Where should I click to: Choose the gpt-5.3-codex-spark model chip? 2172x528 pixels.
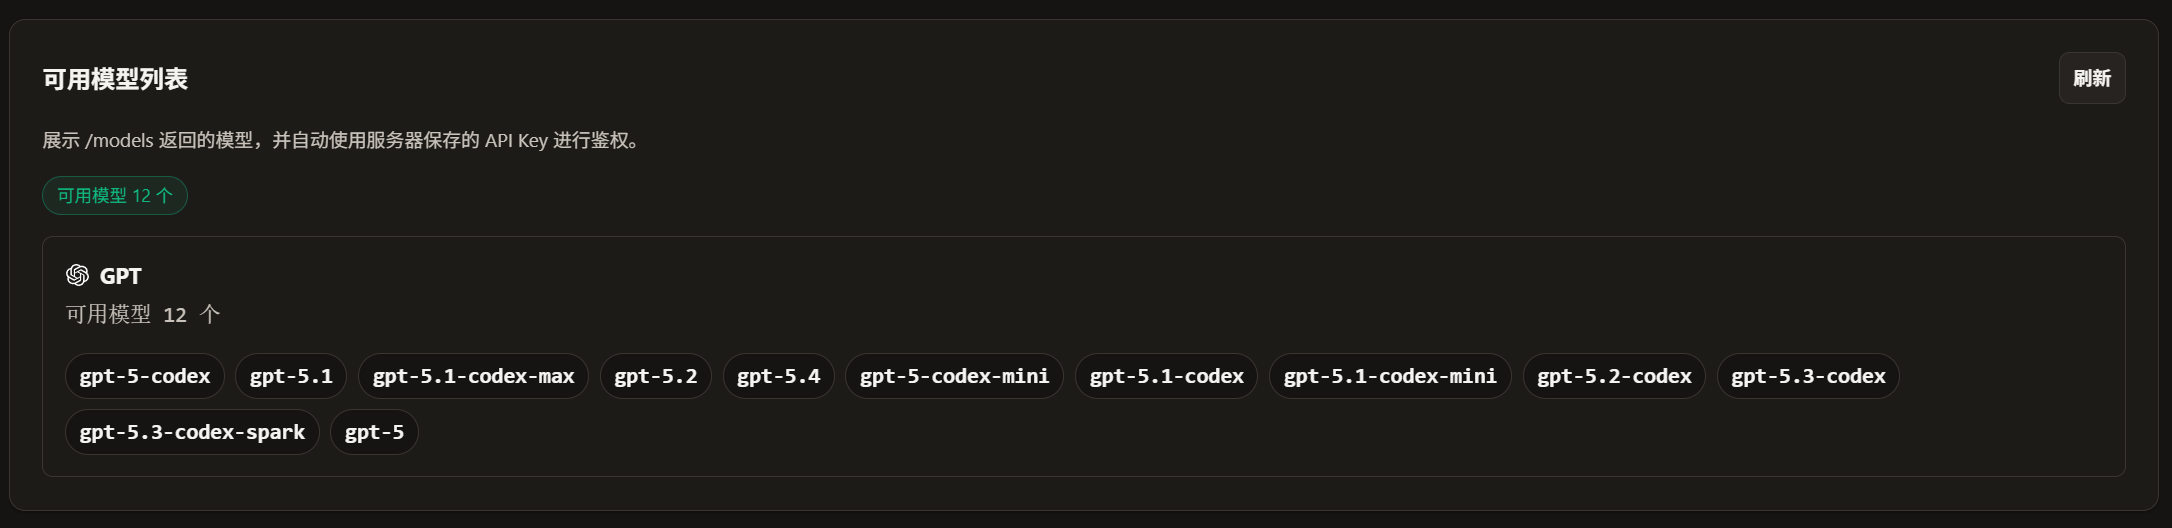pos(192,433)
